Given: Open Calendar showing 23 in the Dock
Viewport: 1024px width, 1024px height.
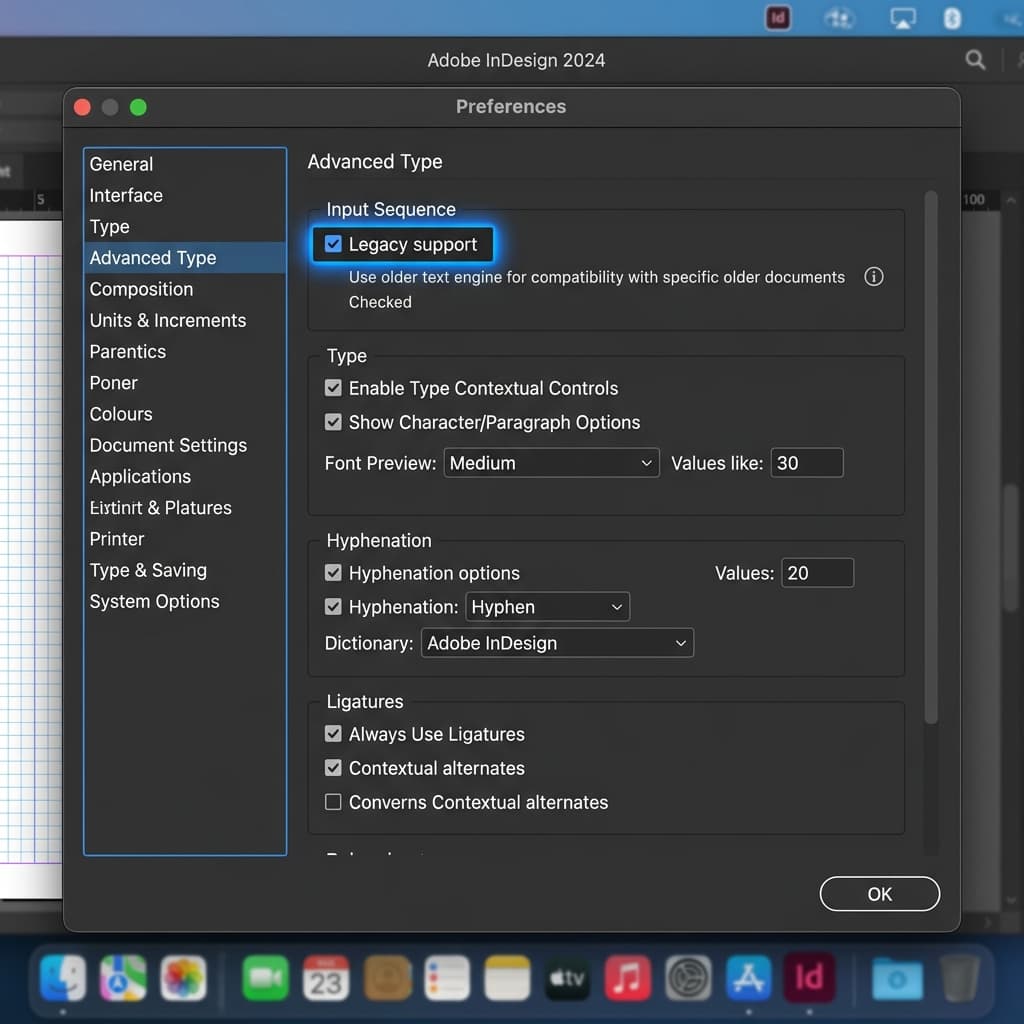Looking at the screenshot, I should [x=326, y=978].
